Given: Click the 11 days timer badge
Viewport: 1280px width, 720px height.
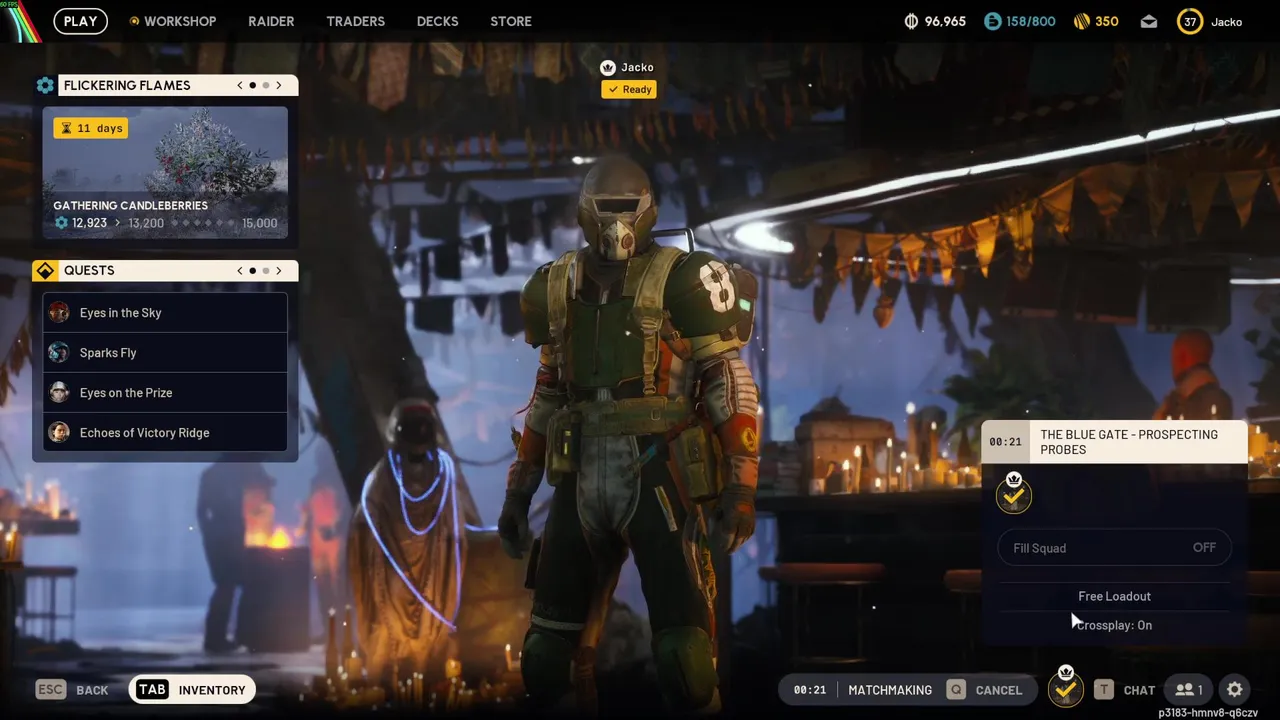Looking at the screenshot, I should coord(91,128).
